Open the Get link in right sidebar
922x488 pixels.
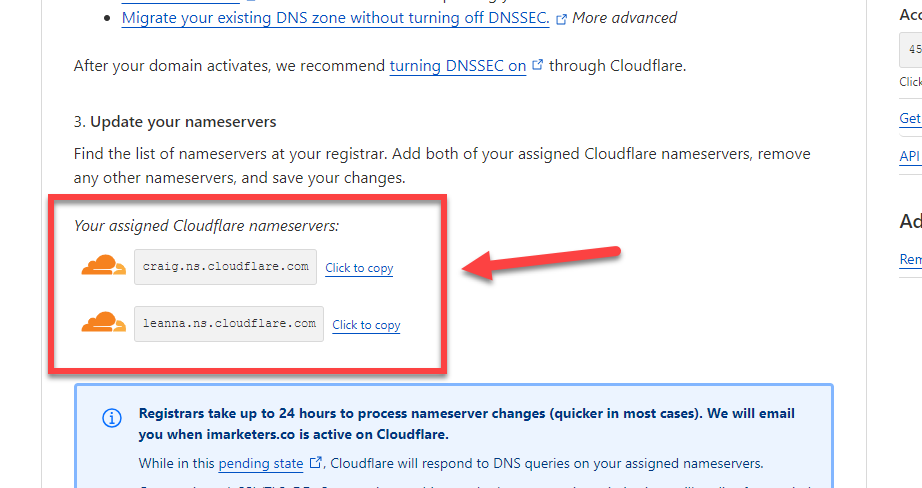910,118
